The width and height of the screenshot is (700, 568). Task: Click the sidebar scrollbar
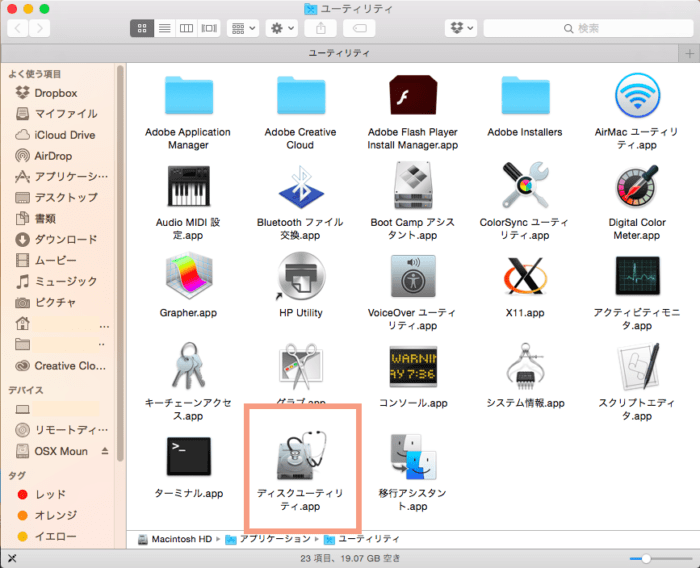[x=120, y=263]
